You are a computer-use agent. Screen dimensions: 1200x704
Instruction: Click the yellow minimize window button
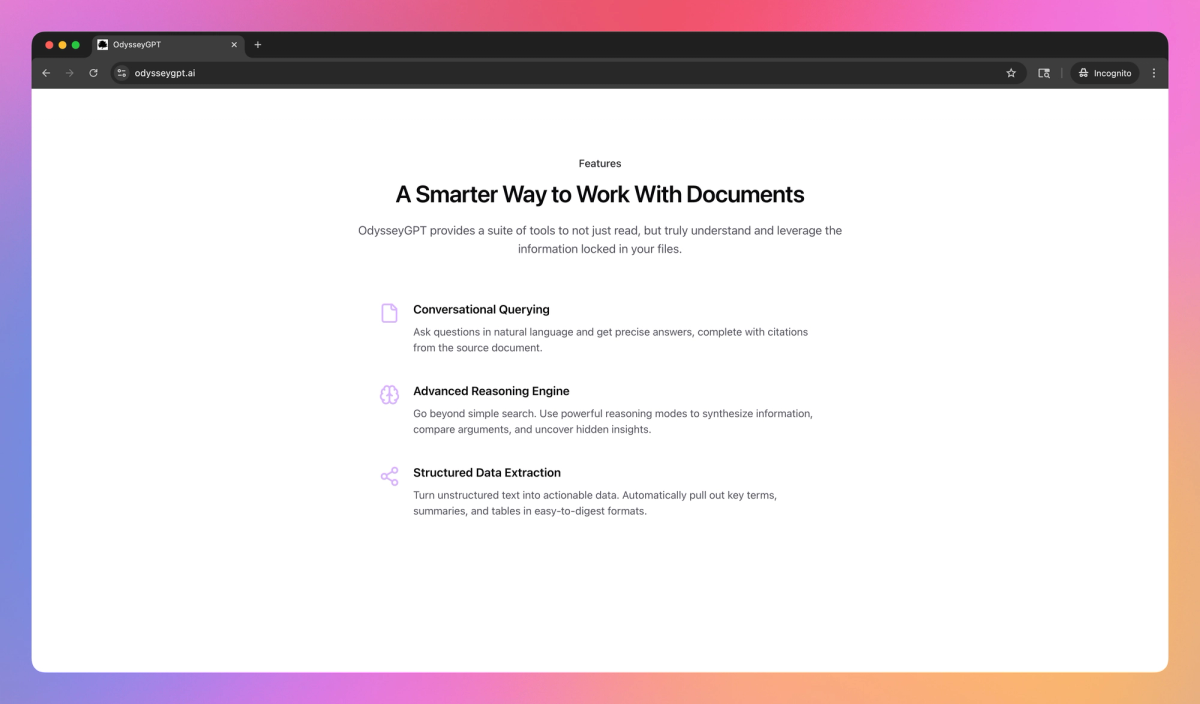pyautogui.click(x=62, y=45)
